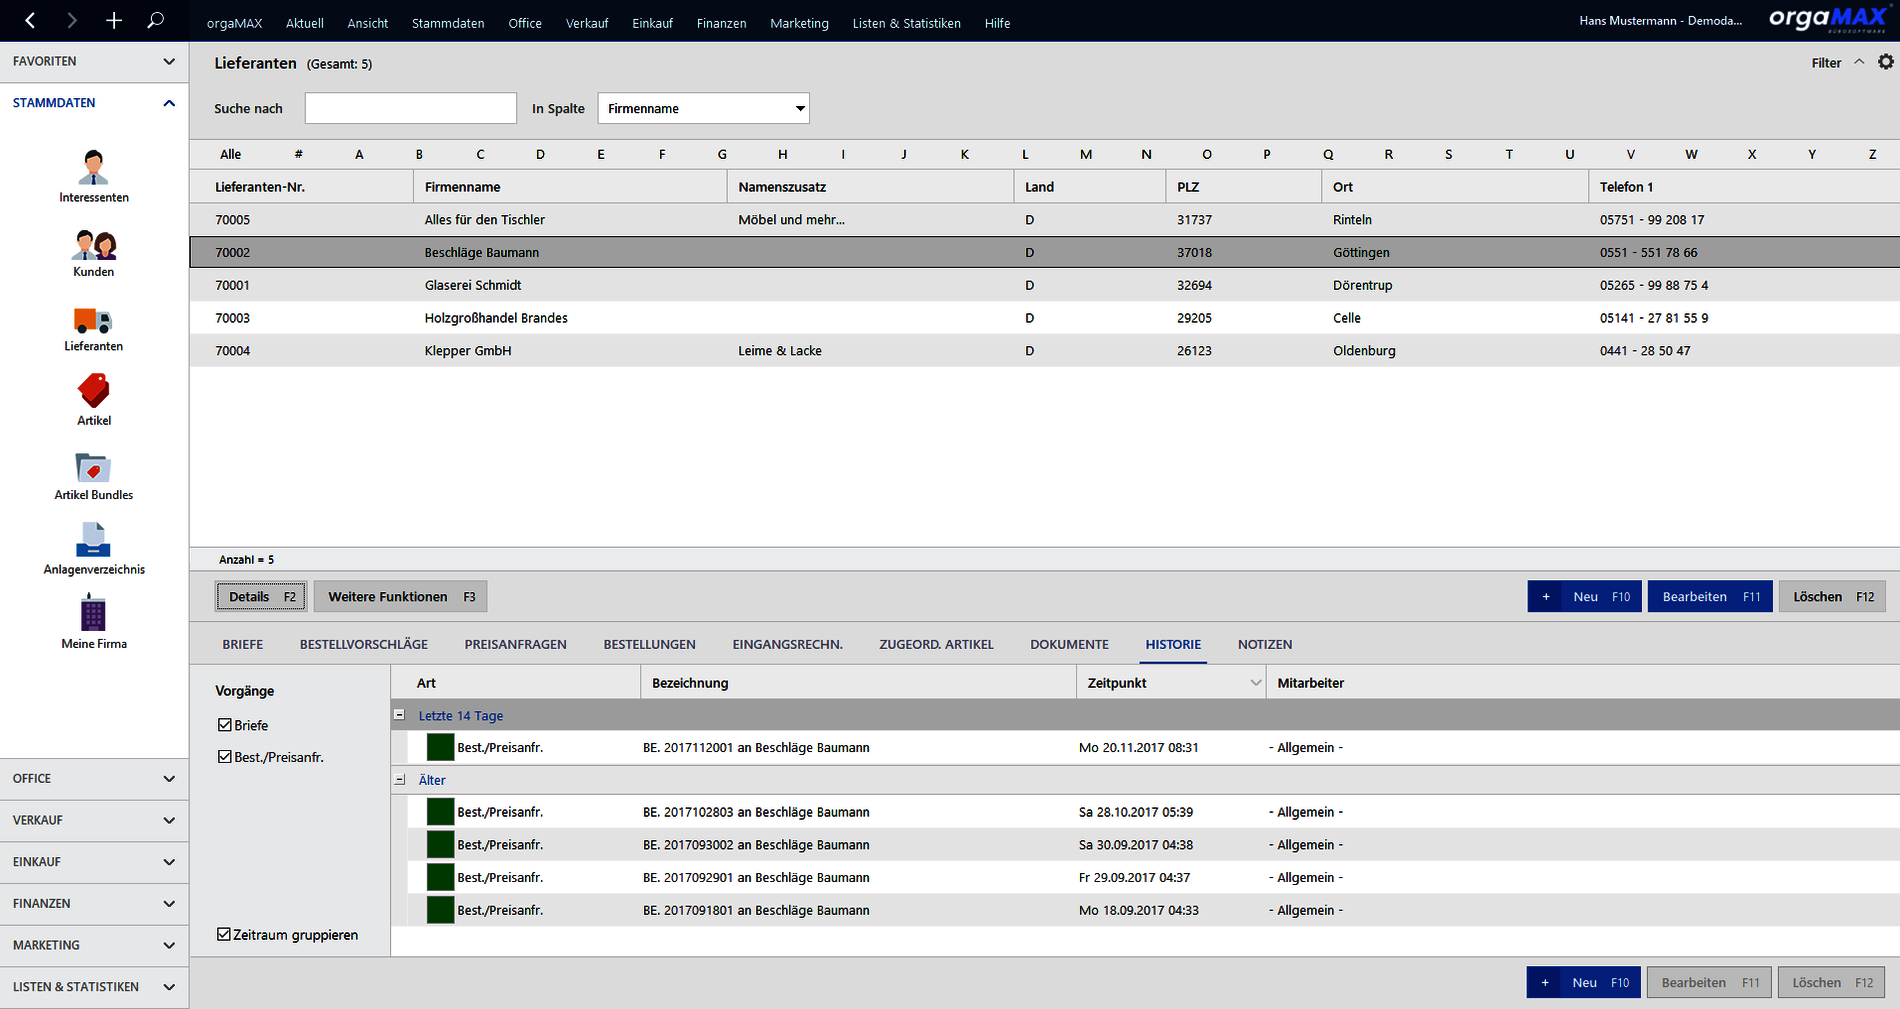Open the Kunden section icon
This screenshot has width=1900, height=1009.
[94, 245]
